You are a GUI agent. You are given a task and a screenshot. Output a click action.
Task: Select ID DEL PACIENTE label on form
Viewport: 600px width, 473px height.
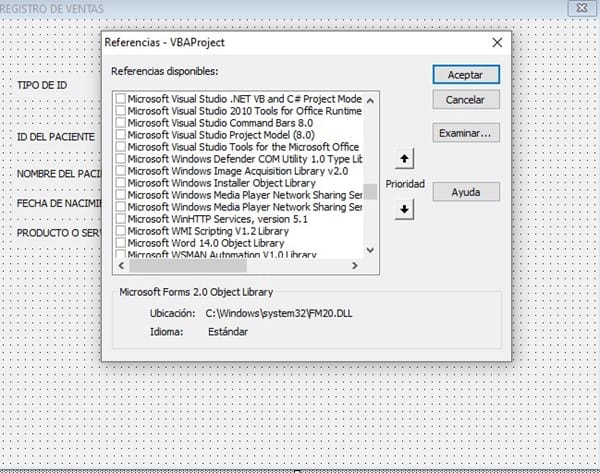point(55,137)
